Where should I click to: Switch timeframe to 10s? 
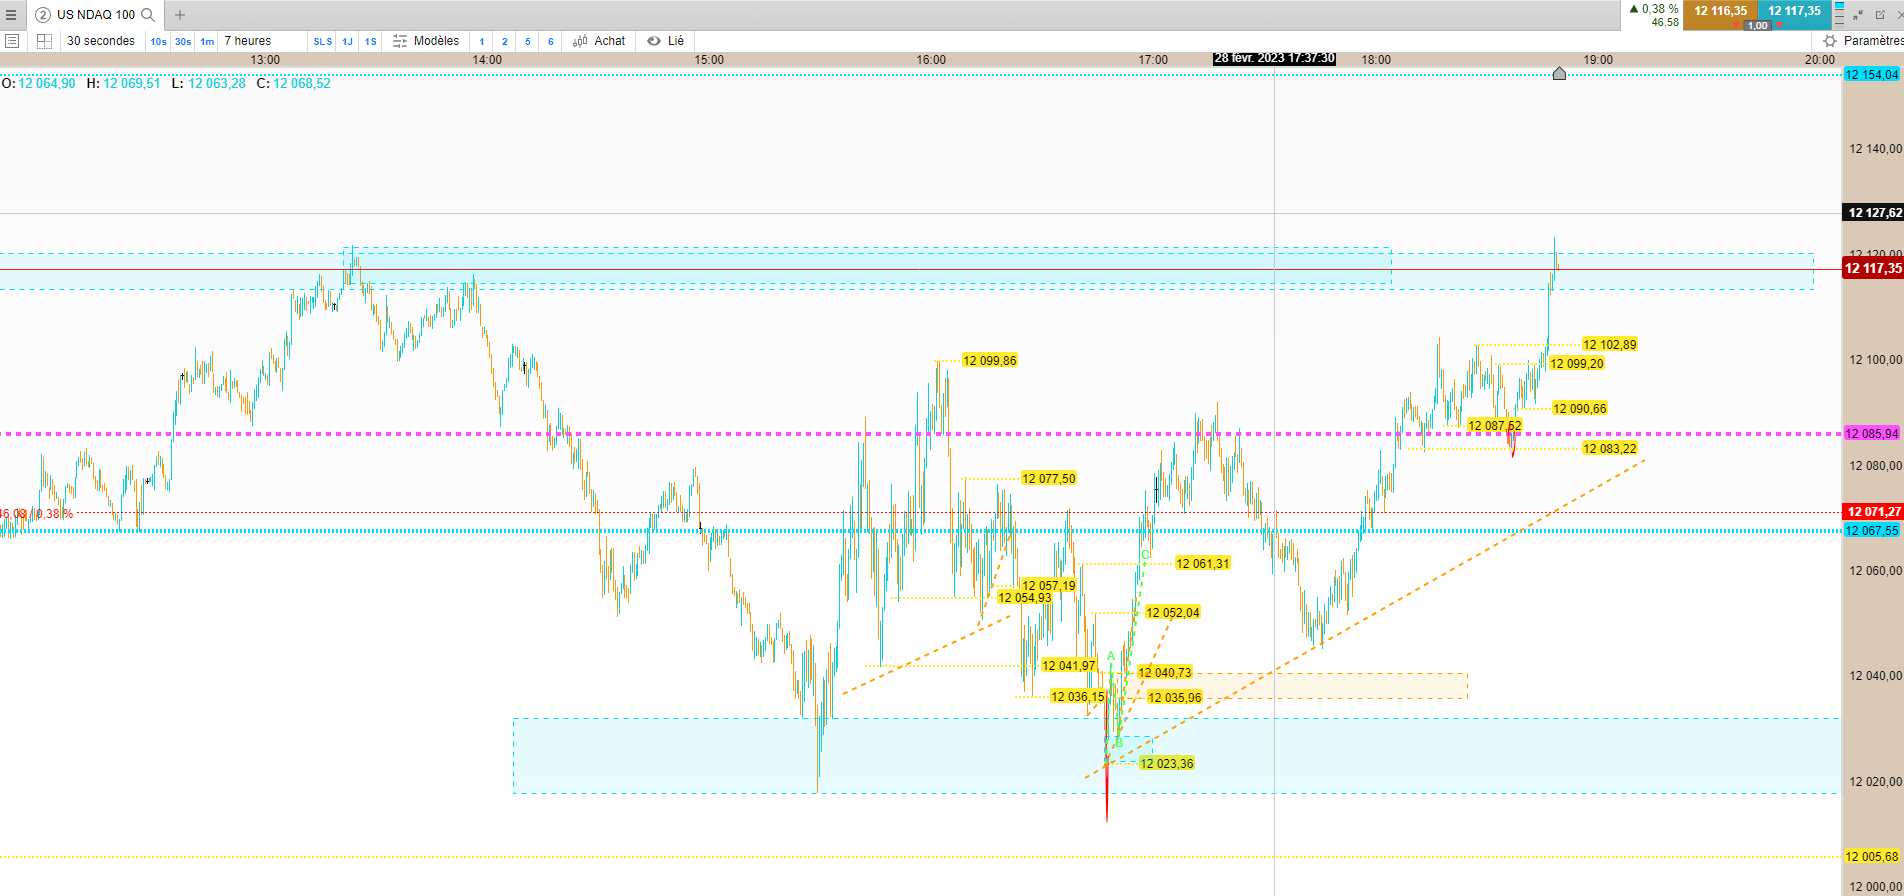coord(158,41)
